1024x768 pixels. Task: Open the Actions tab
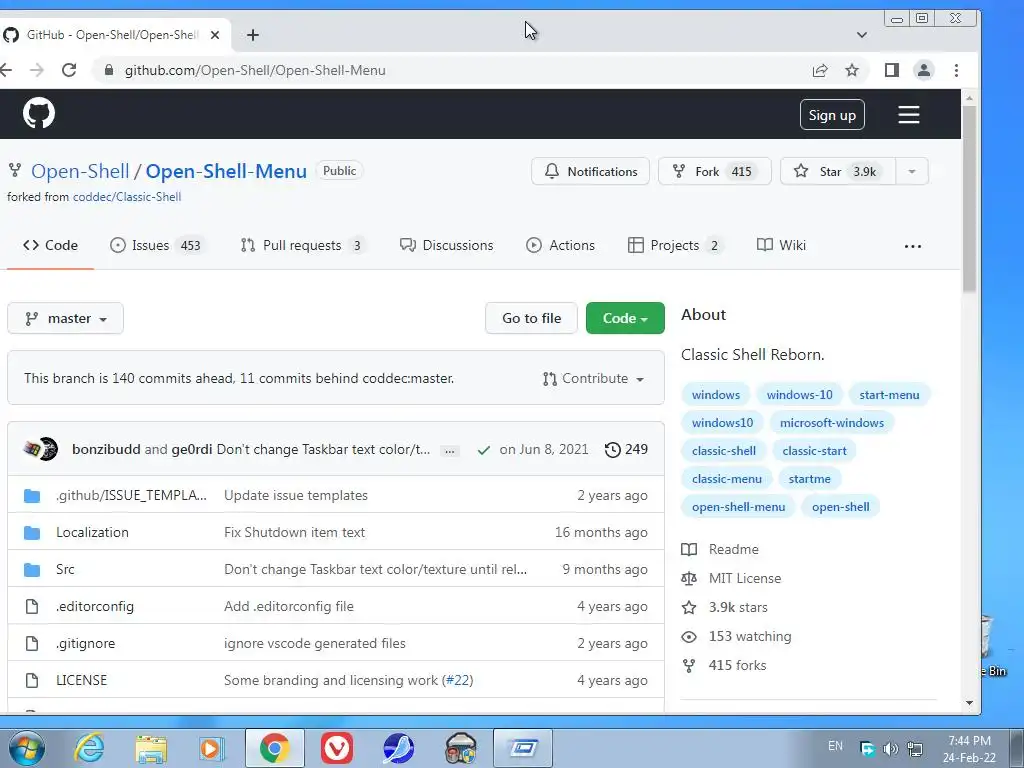click(x=560, y=246)
